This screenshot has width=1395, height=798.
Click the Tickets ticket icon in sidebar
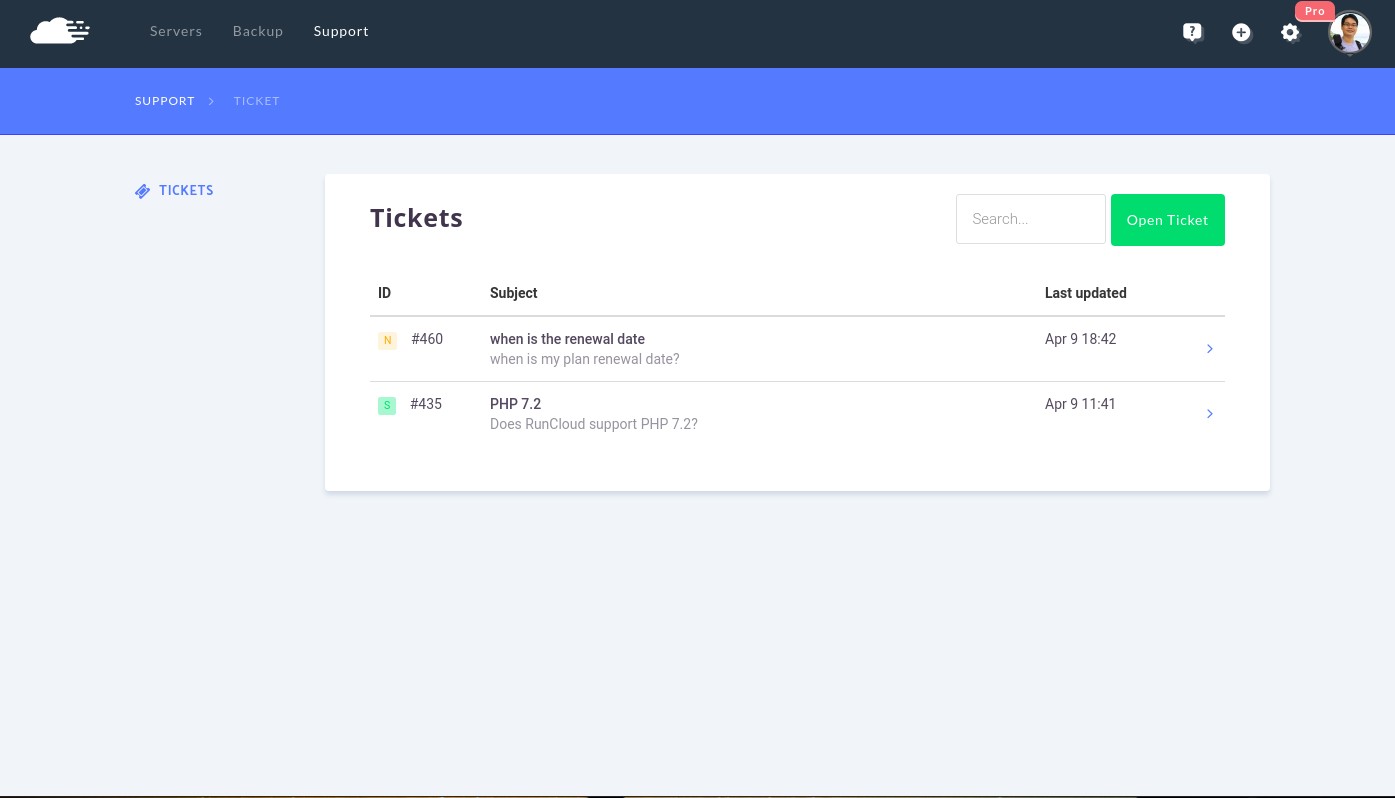point(143,191)
